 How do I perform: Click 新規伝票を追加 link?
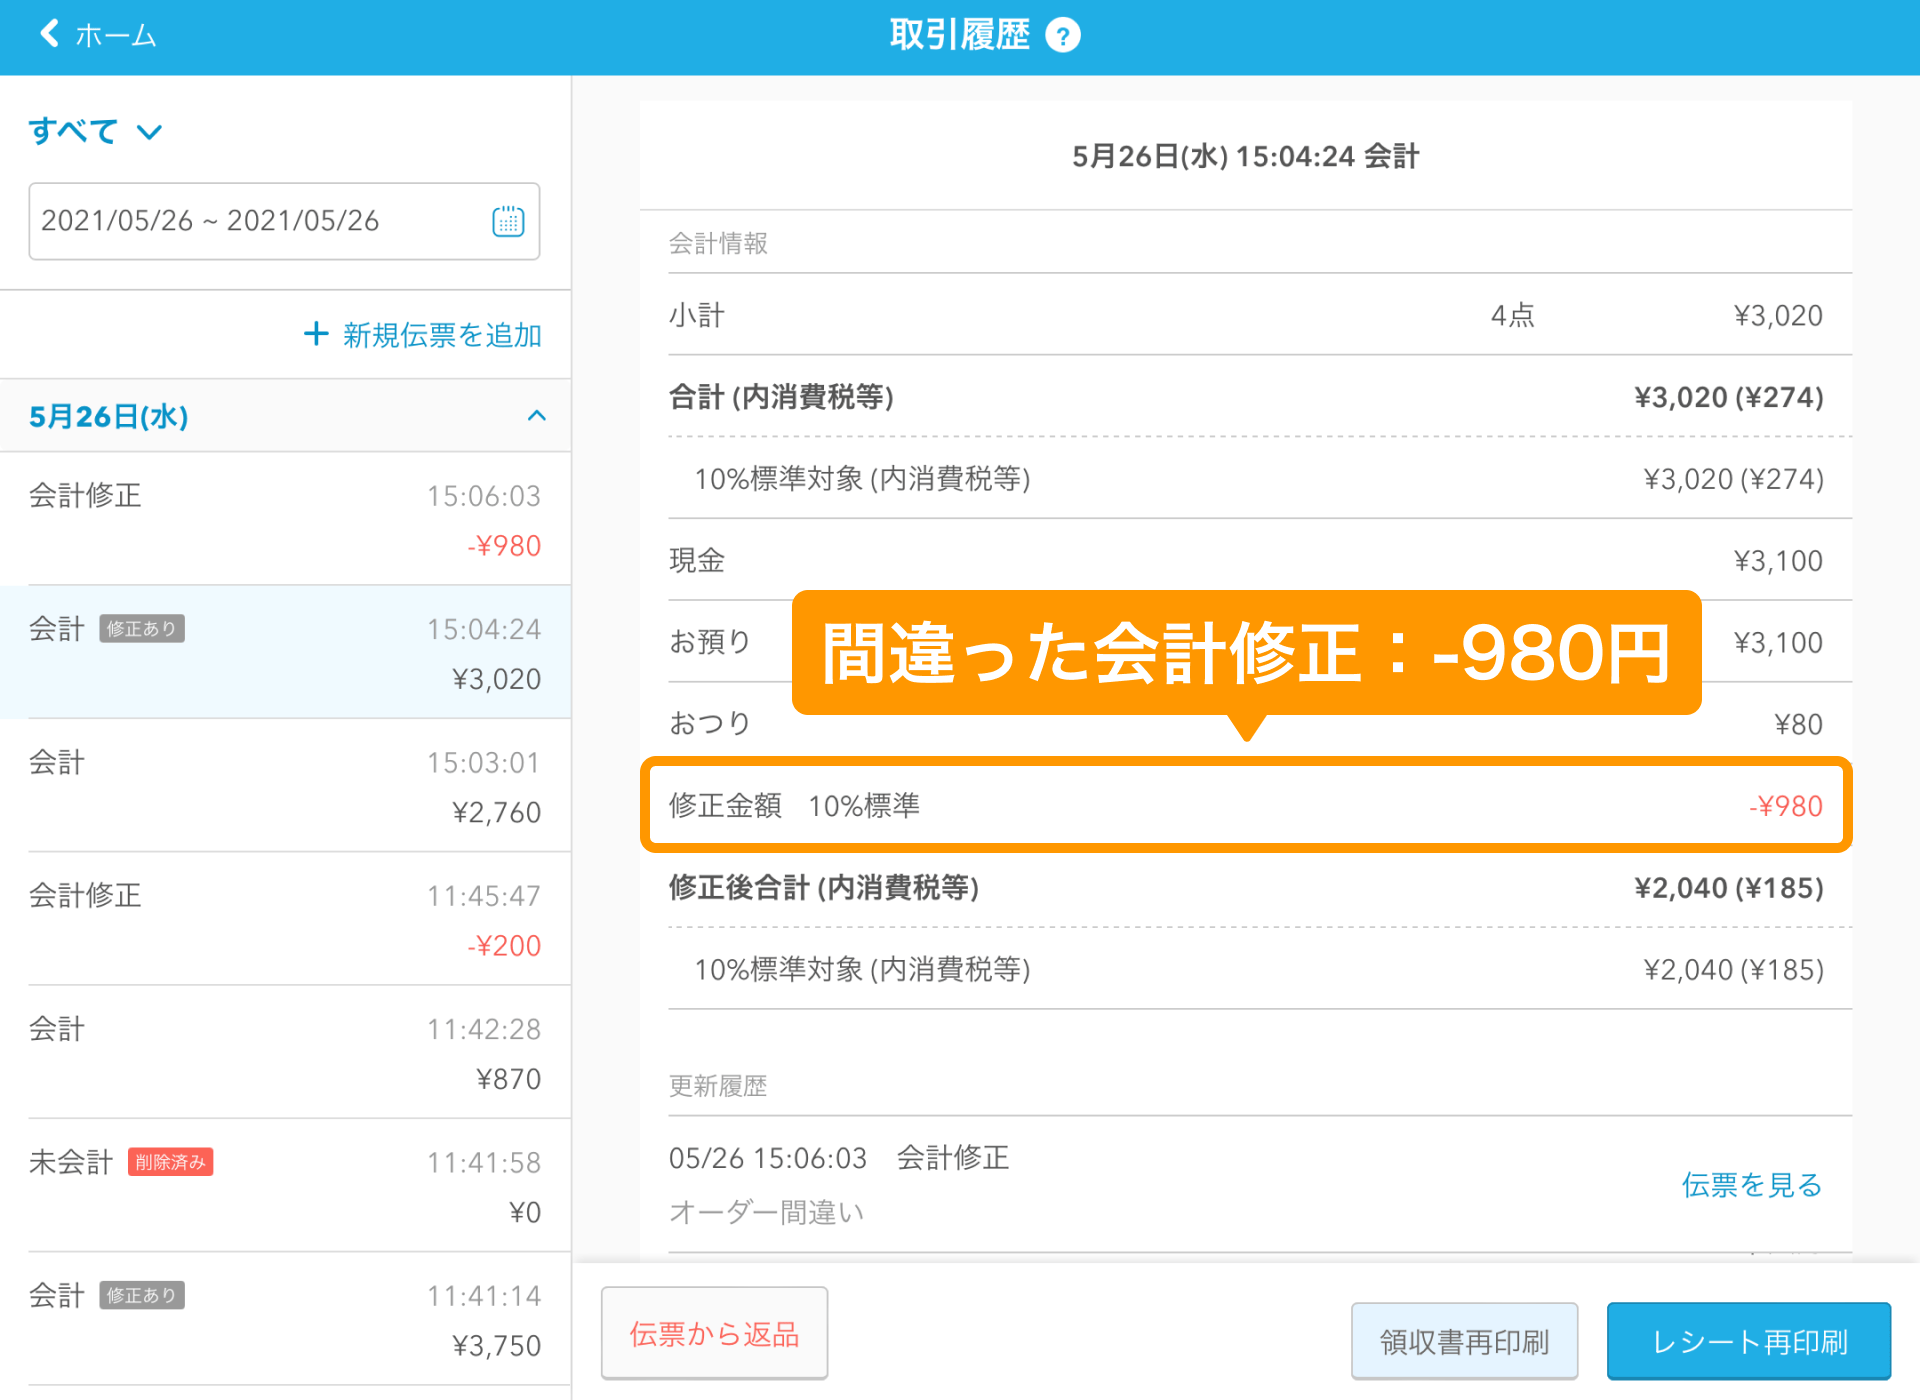tap(442, 335)
